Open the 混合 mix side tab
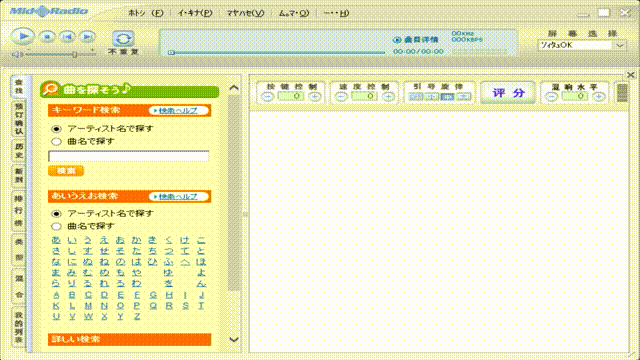 click(19, 287)
